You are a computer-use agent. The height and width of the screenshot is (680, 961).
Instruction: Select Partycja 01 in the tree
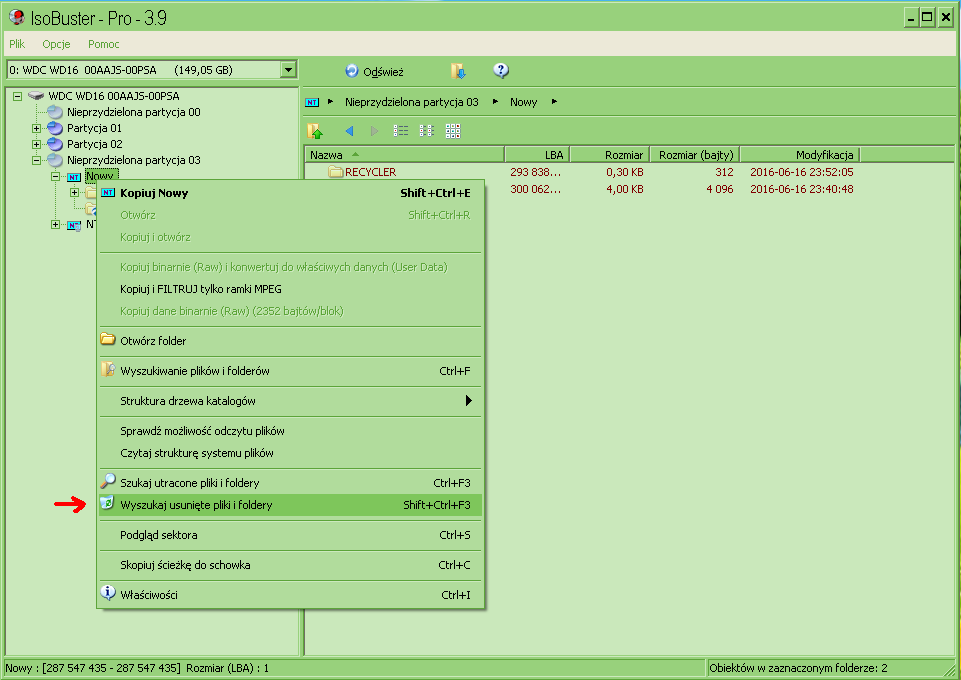[x=94, y=128]
